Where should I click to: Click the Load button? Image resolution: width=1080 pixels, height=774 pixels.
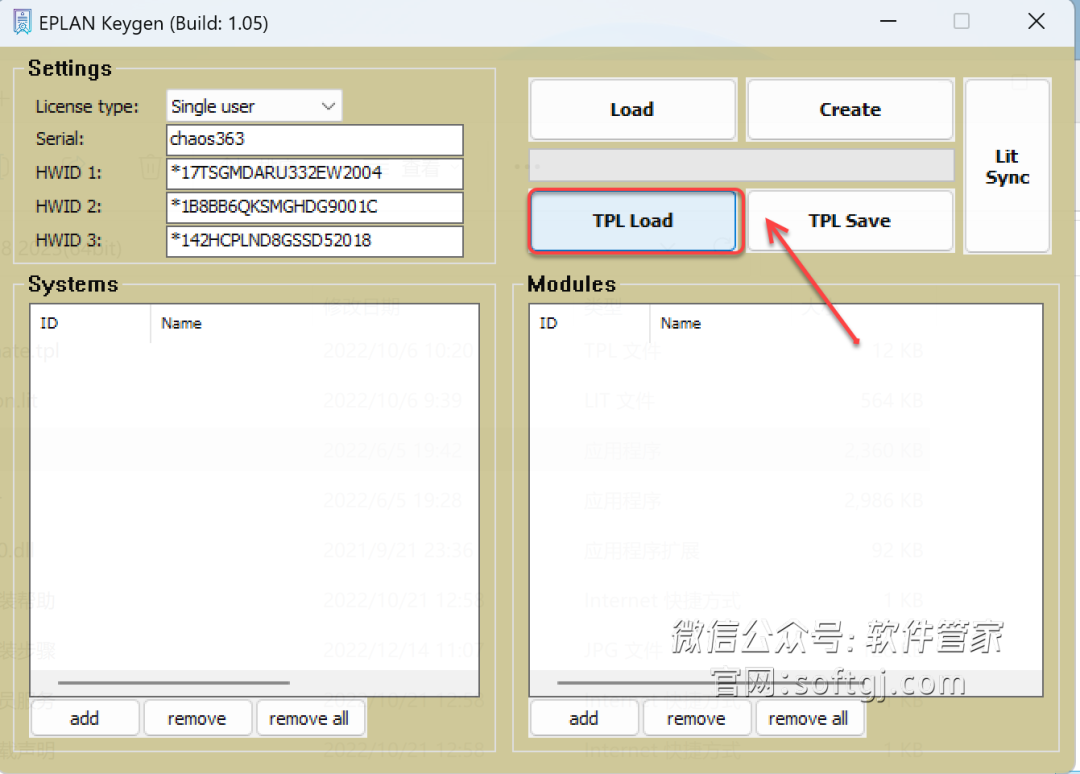632,109
